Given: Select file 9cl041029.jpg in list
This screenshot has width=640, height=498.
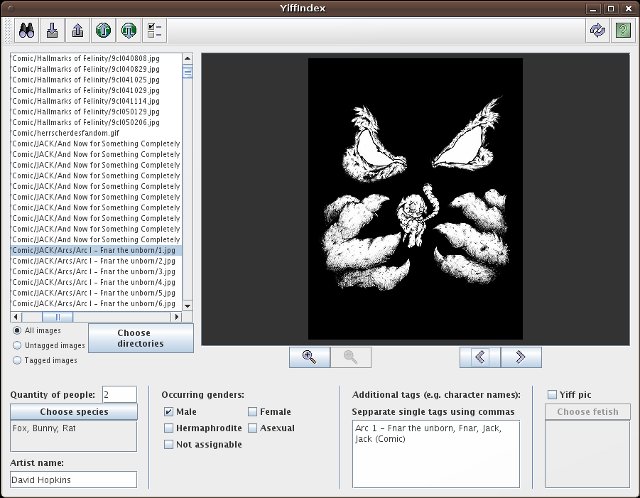Looking at the screenshot, I should point(96,90).
